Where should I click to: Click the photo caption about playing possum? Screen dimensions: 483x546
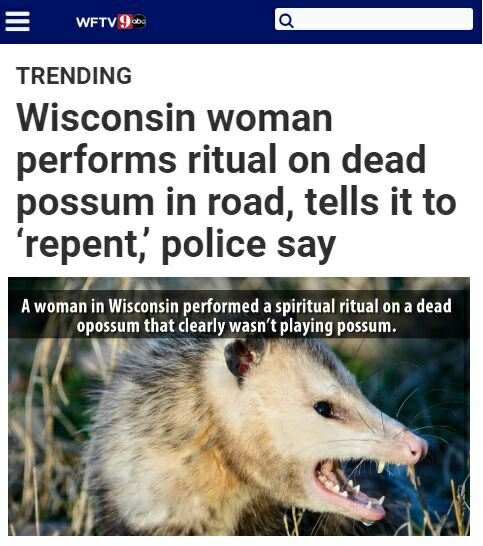236,316
